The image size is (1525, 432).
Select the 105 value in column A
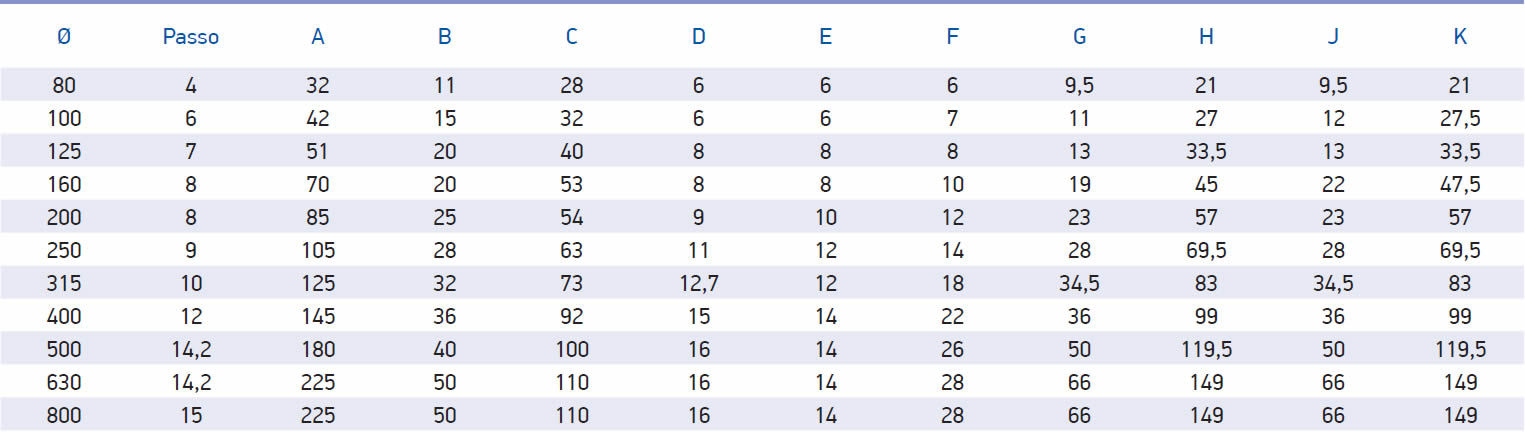click(318, 251)
